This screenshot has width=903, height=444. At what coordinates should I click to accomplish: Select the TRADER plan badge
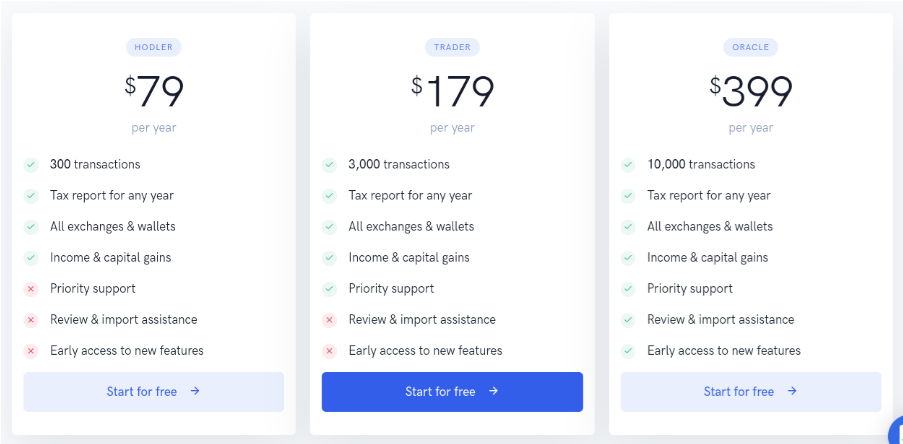click(x=452, y=47)
